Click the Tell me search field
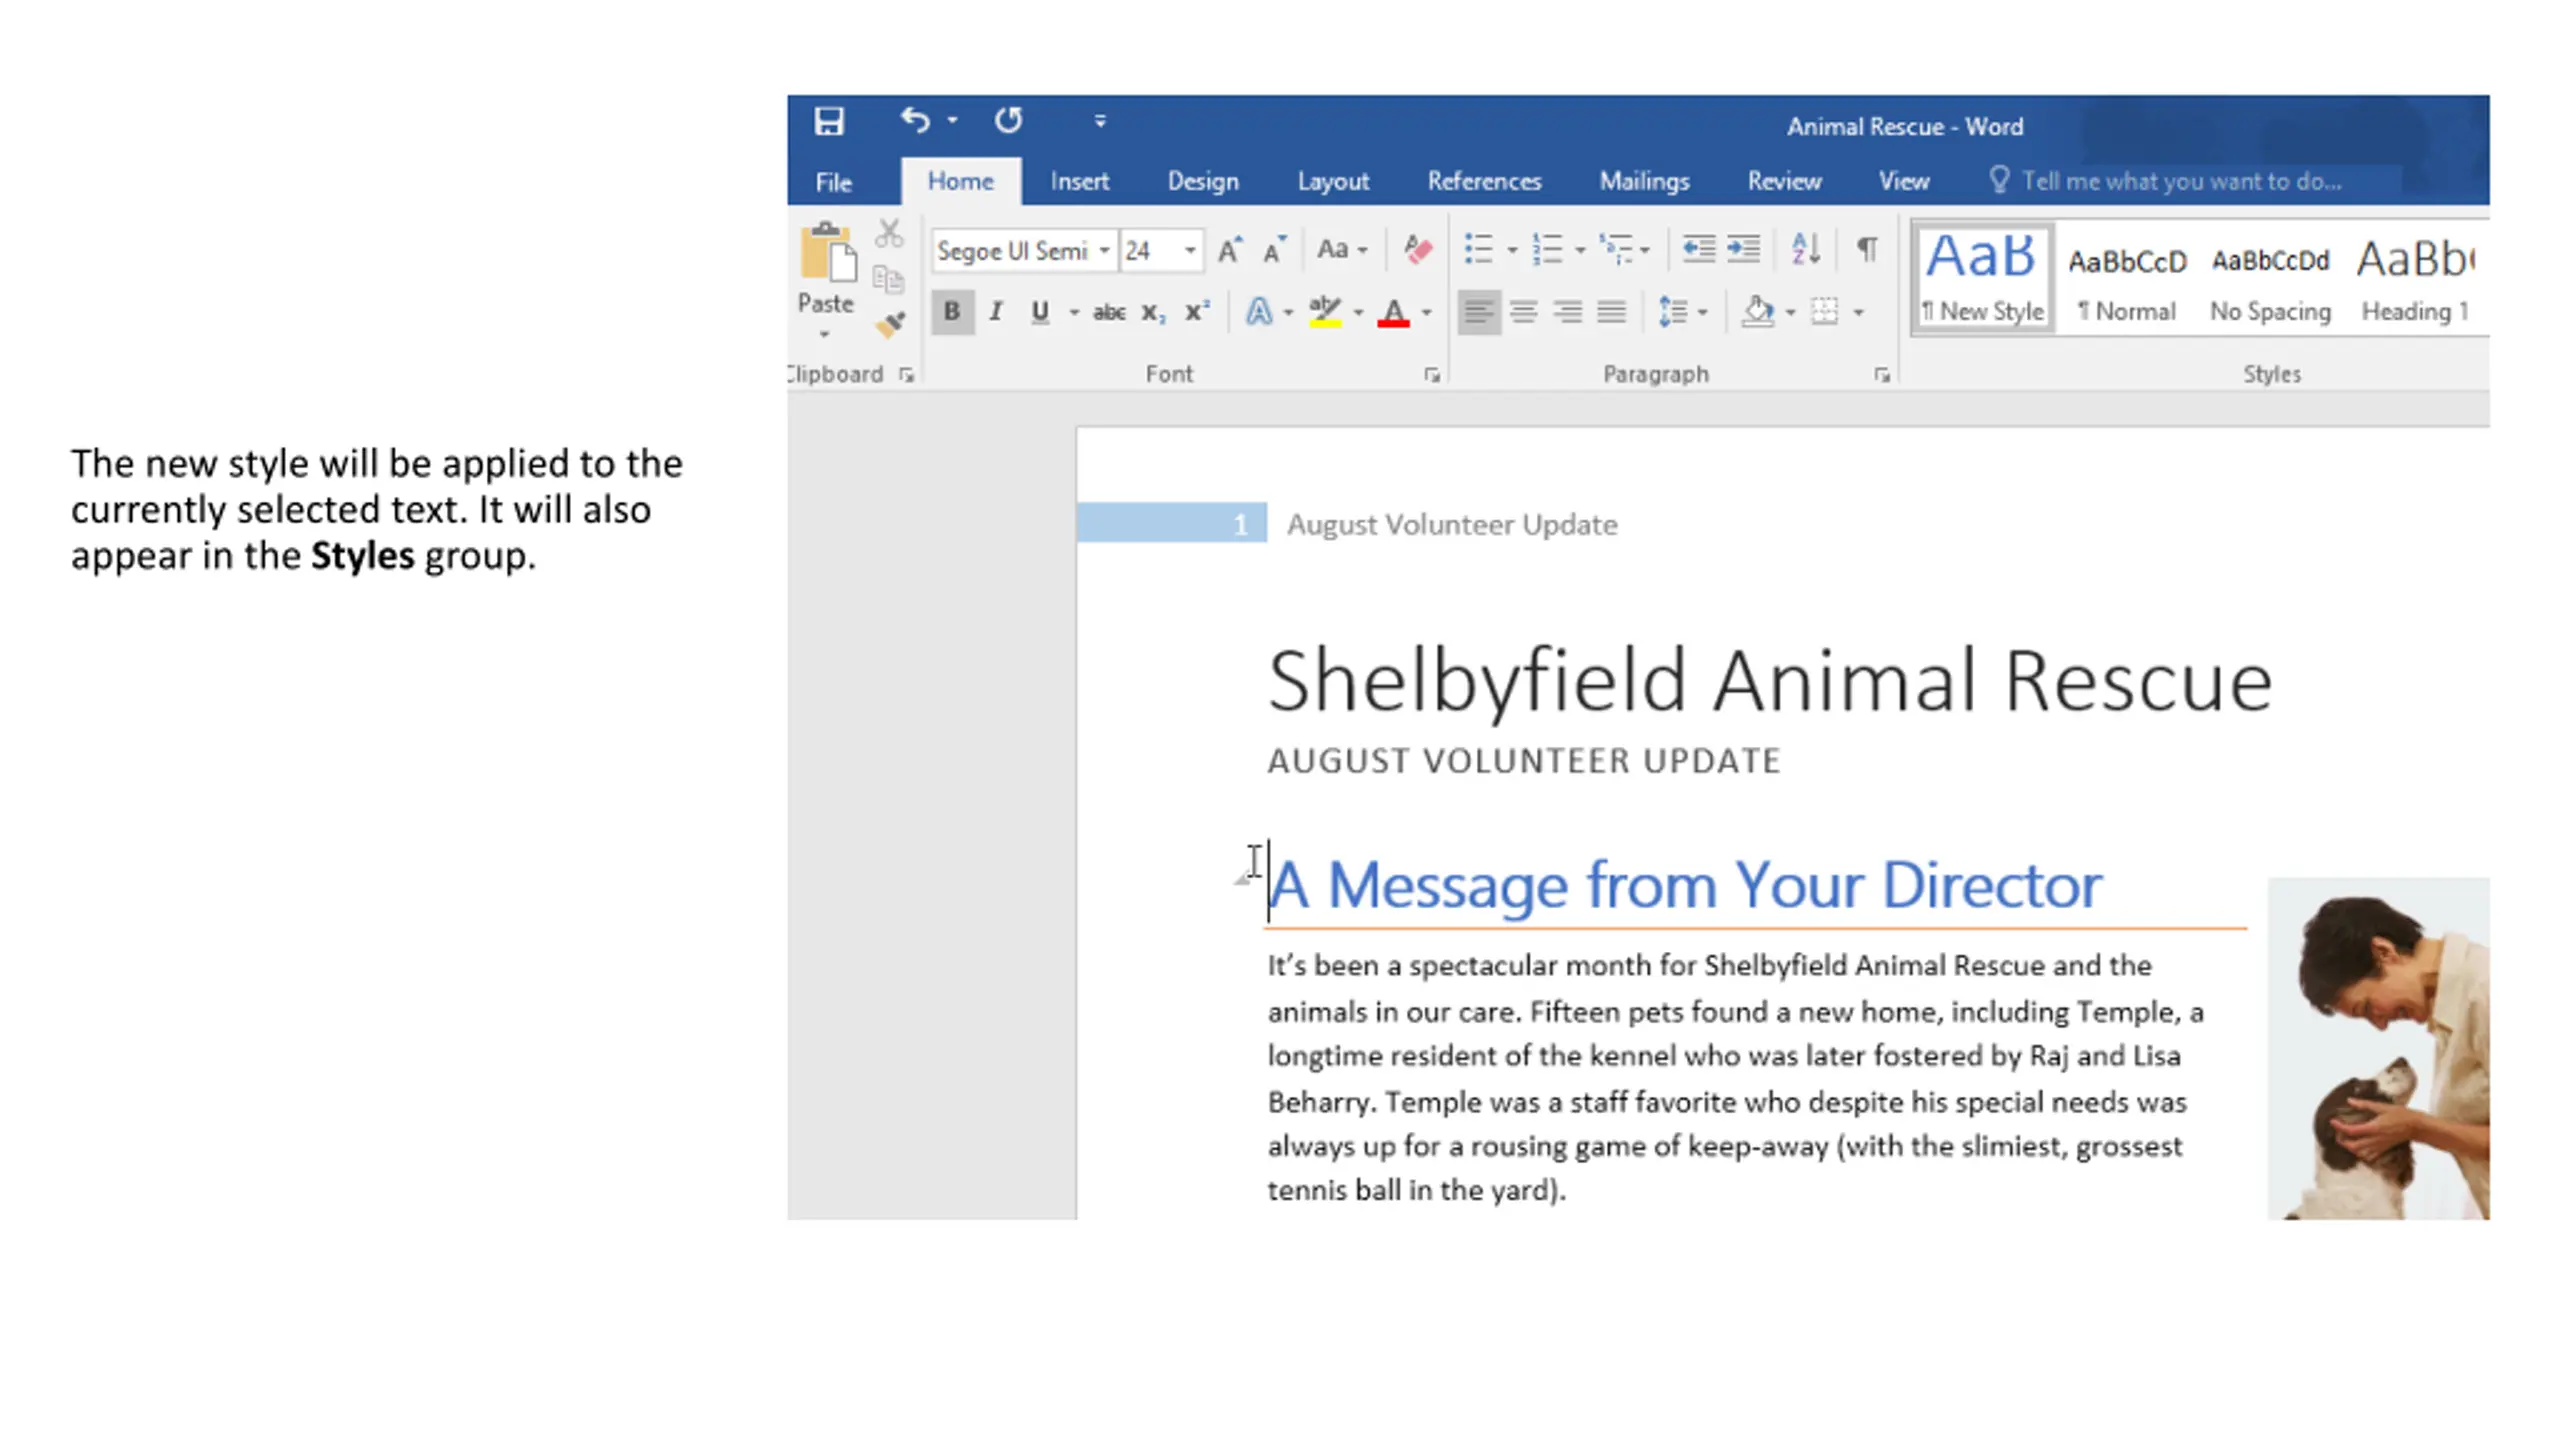2560x1440 pixels. [2180, 181]
